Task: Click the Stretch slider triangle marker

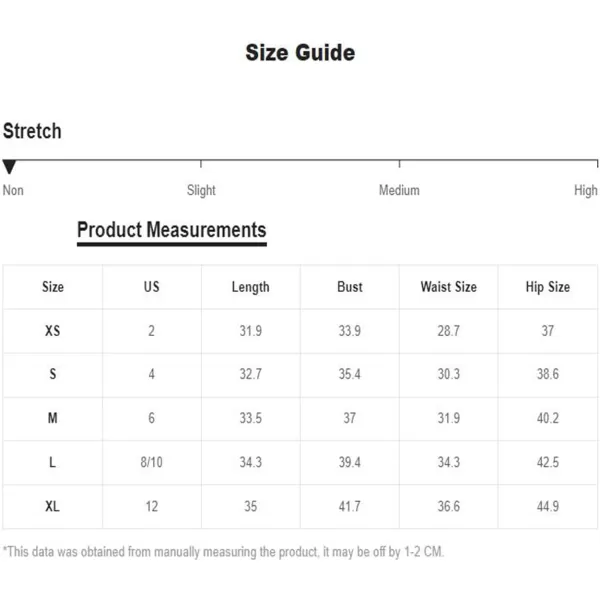Action: (x=9, y=166)
